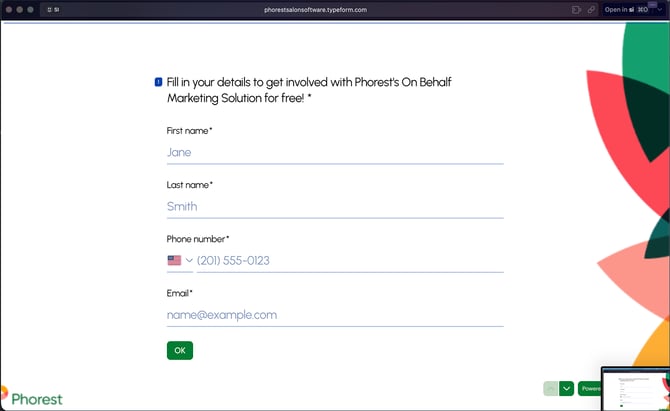Image resolution: width=670 pixels, height=411 pixels.
Task: Click the 'Email' label
Action: pos(179,293)
